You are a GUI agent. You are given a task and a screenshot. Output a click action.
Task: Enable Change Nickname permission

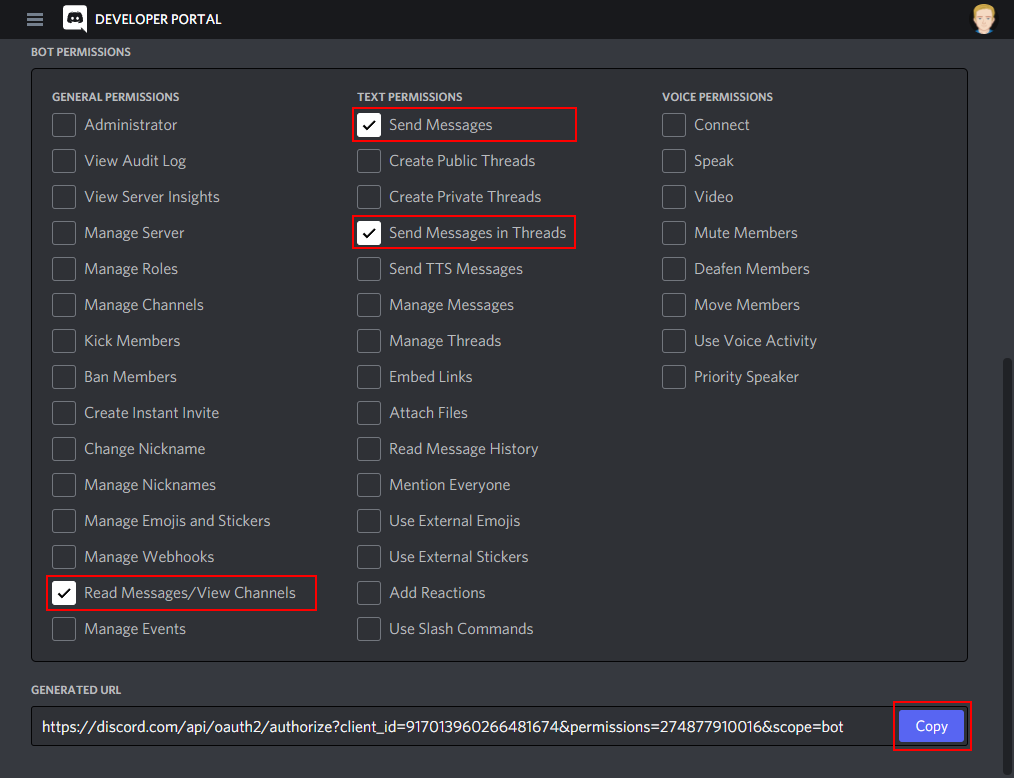(64, 449)
